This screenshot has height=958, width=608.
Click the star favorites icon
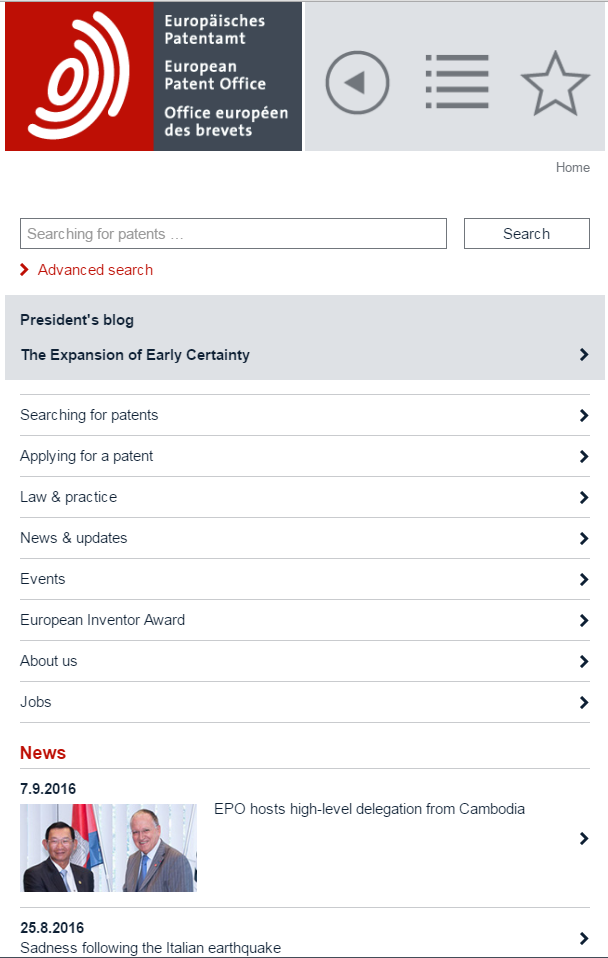coord(555,83)
